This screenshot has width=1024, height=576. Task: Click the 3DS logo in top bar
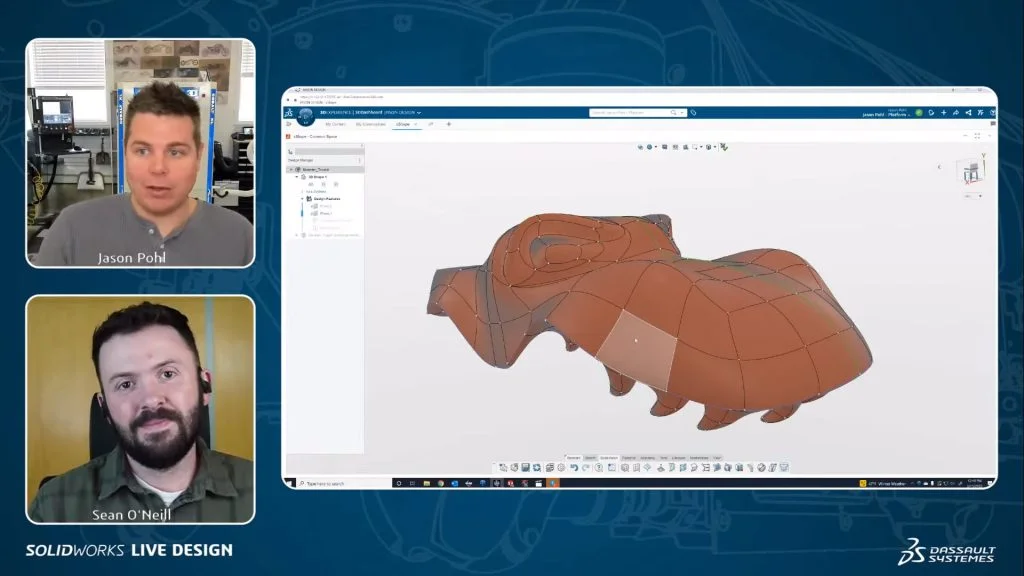point(288,112)
